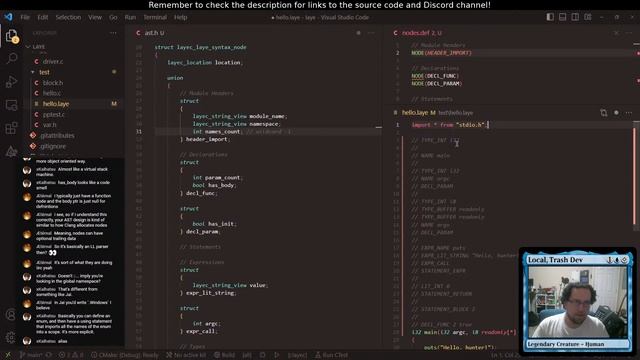Open the CMake triangle icon in activity bar
640x360 pixels.
click(x=12, y=151)
